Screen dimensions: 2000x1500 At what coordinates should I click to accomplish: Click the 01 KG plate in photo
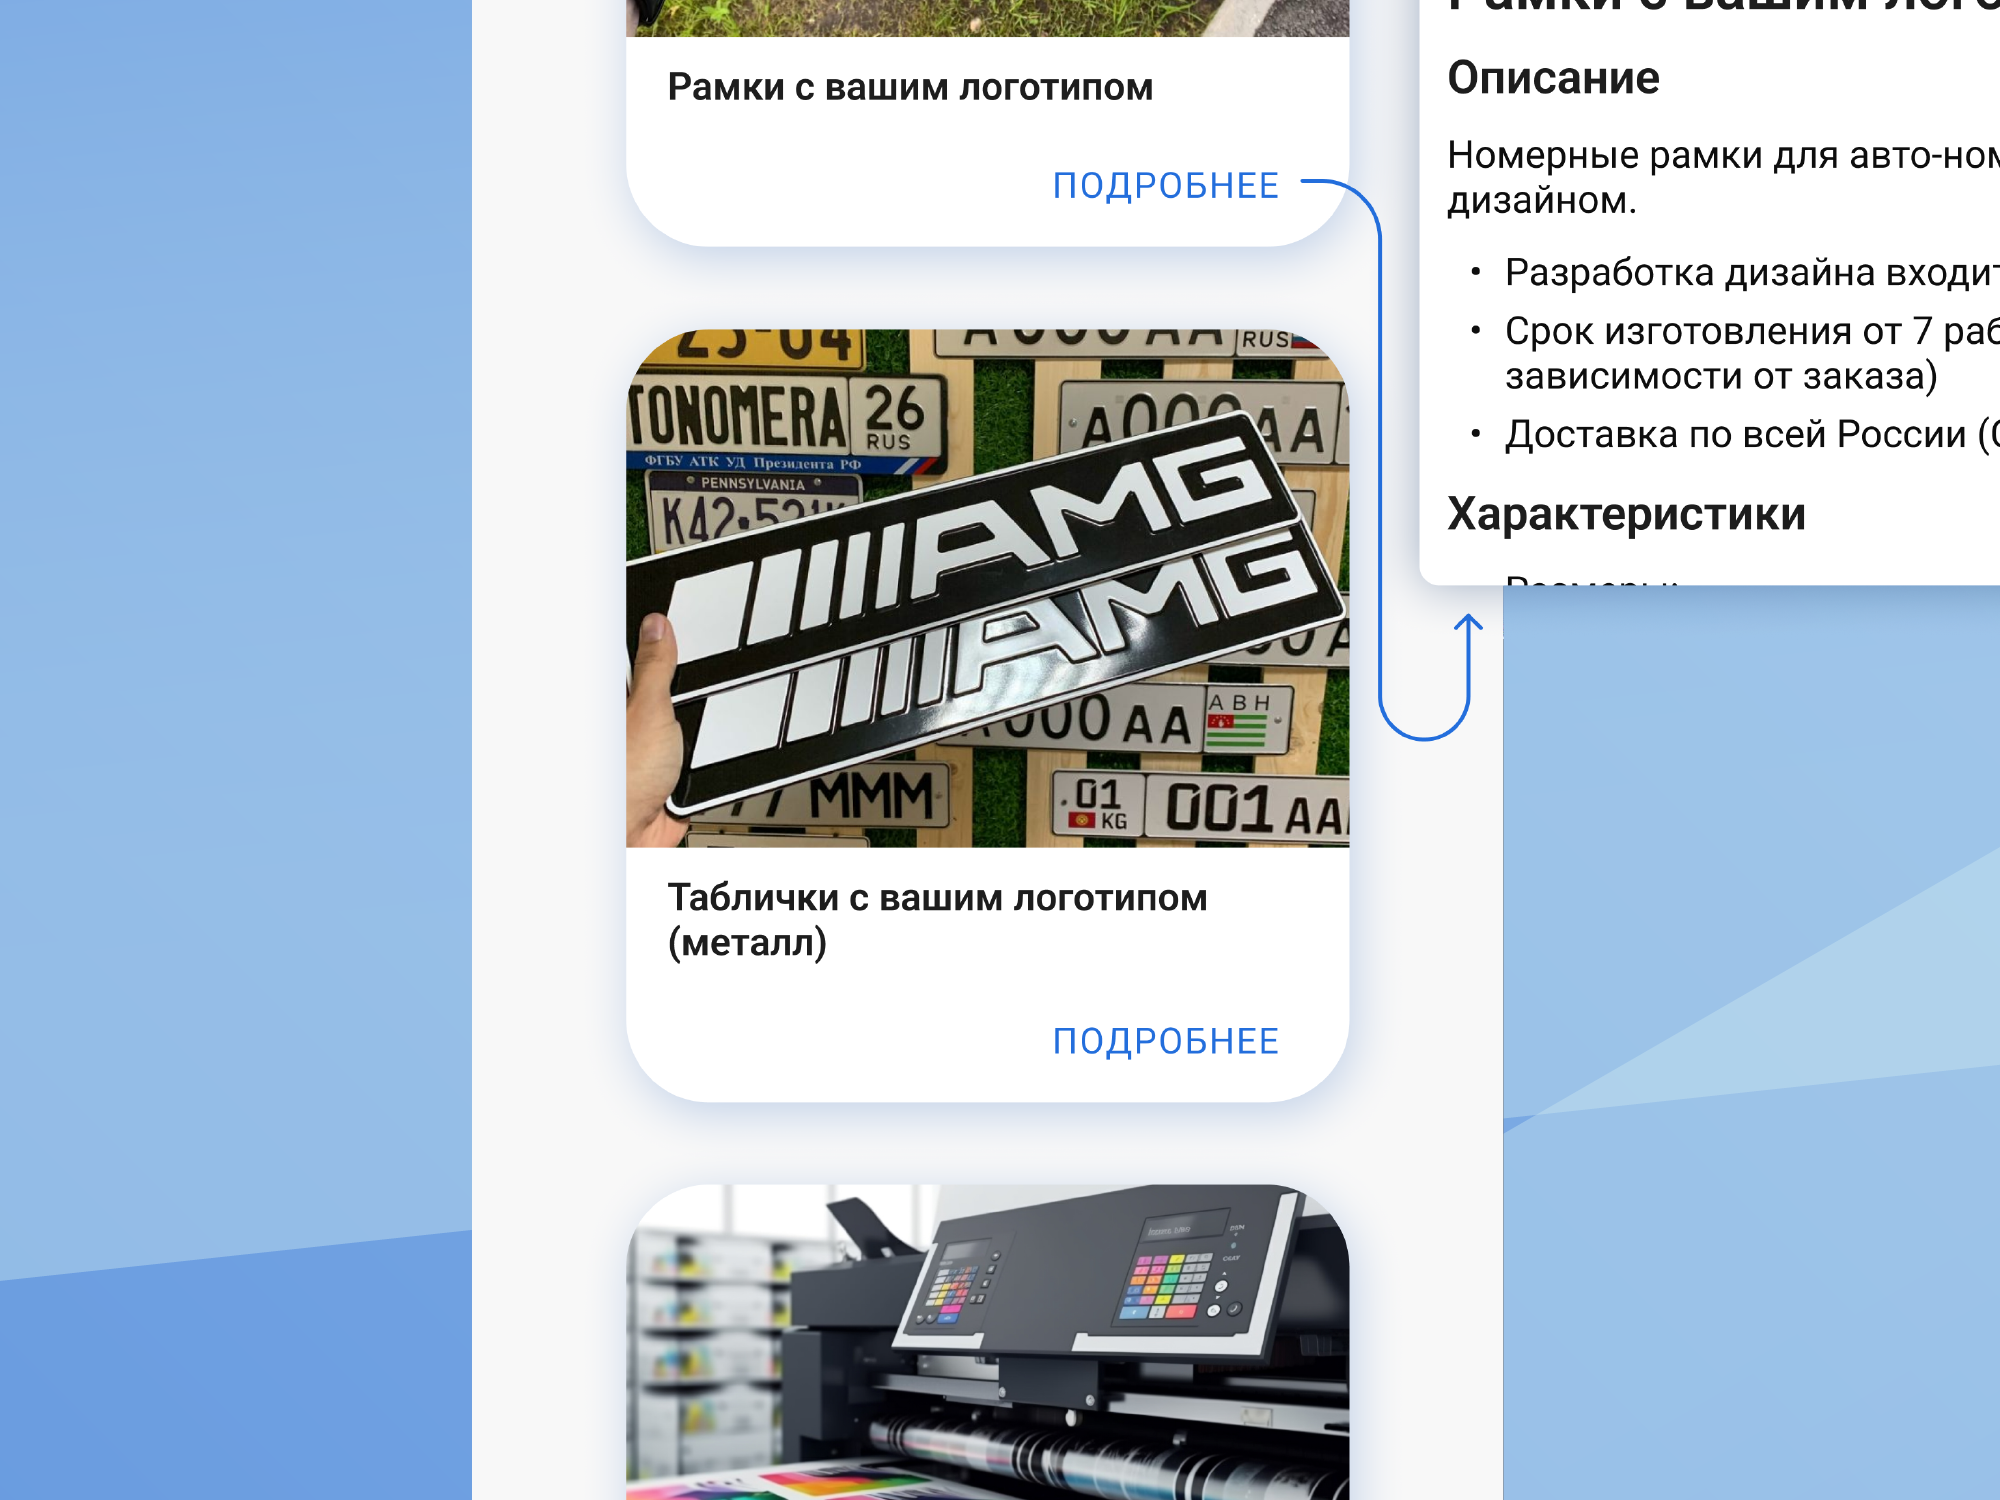(1098, 805)
